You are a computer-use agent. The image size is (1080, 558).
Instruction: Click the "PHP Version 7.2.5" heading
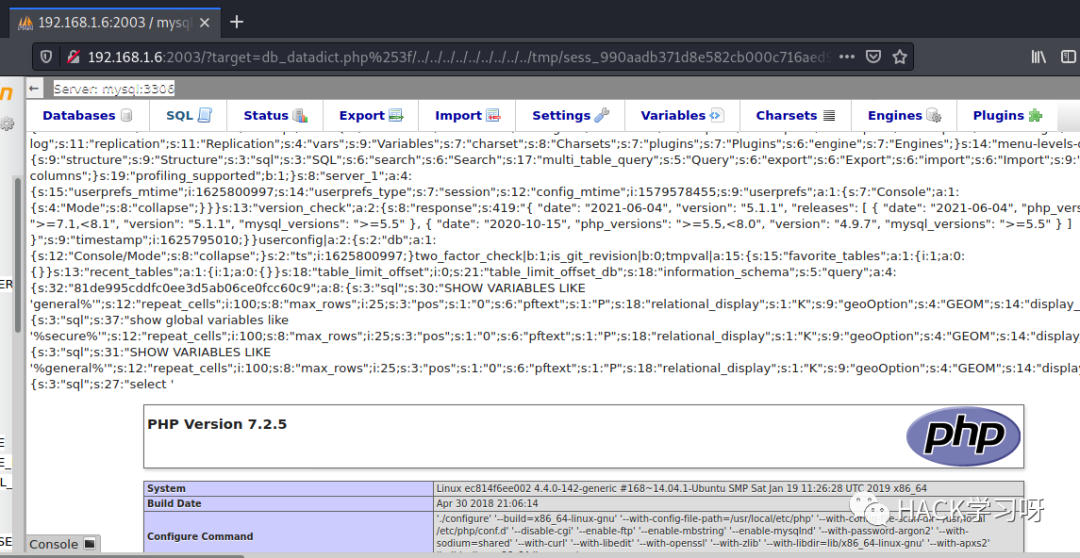(217, 424)
